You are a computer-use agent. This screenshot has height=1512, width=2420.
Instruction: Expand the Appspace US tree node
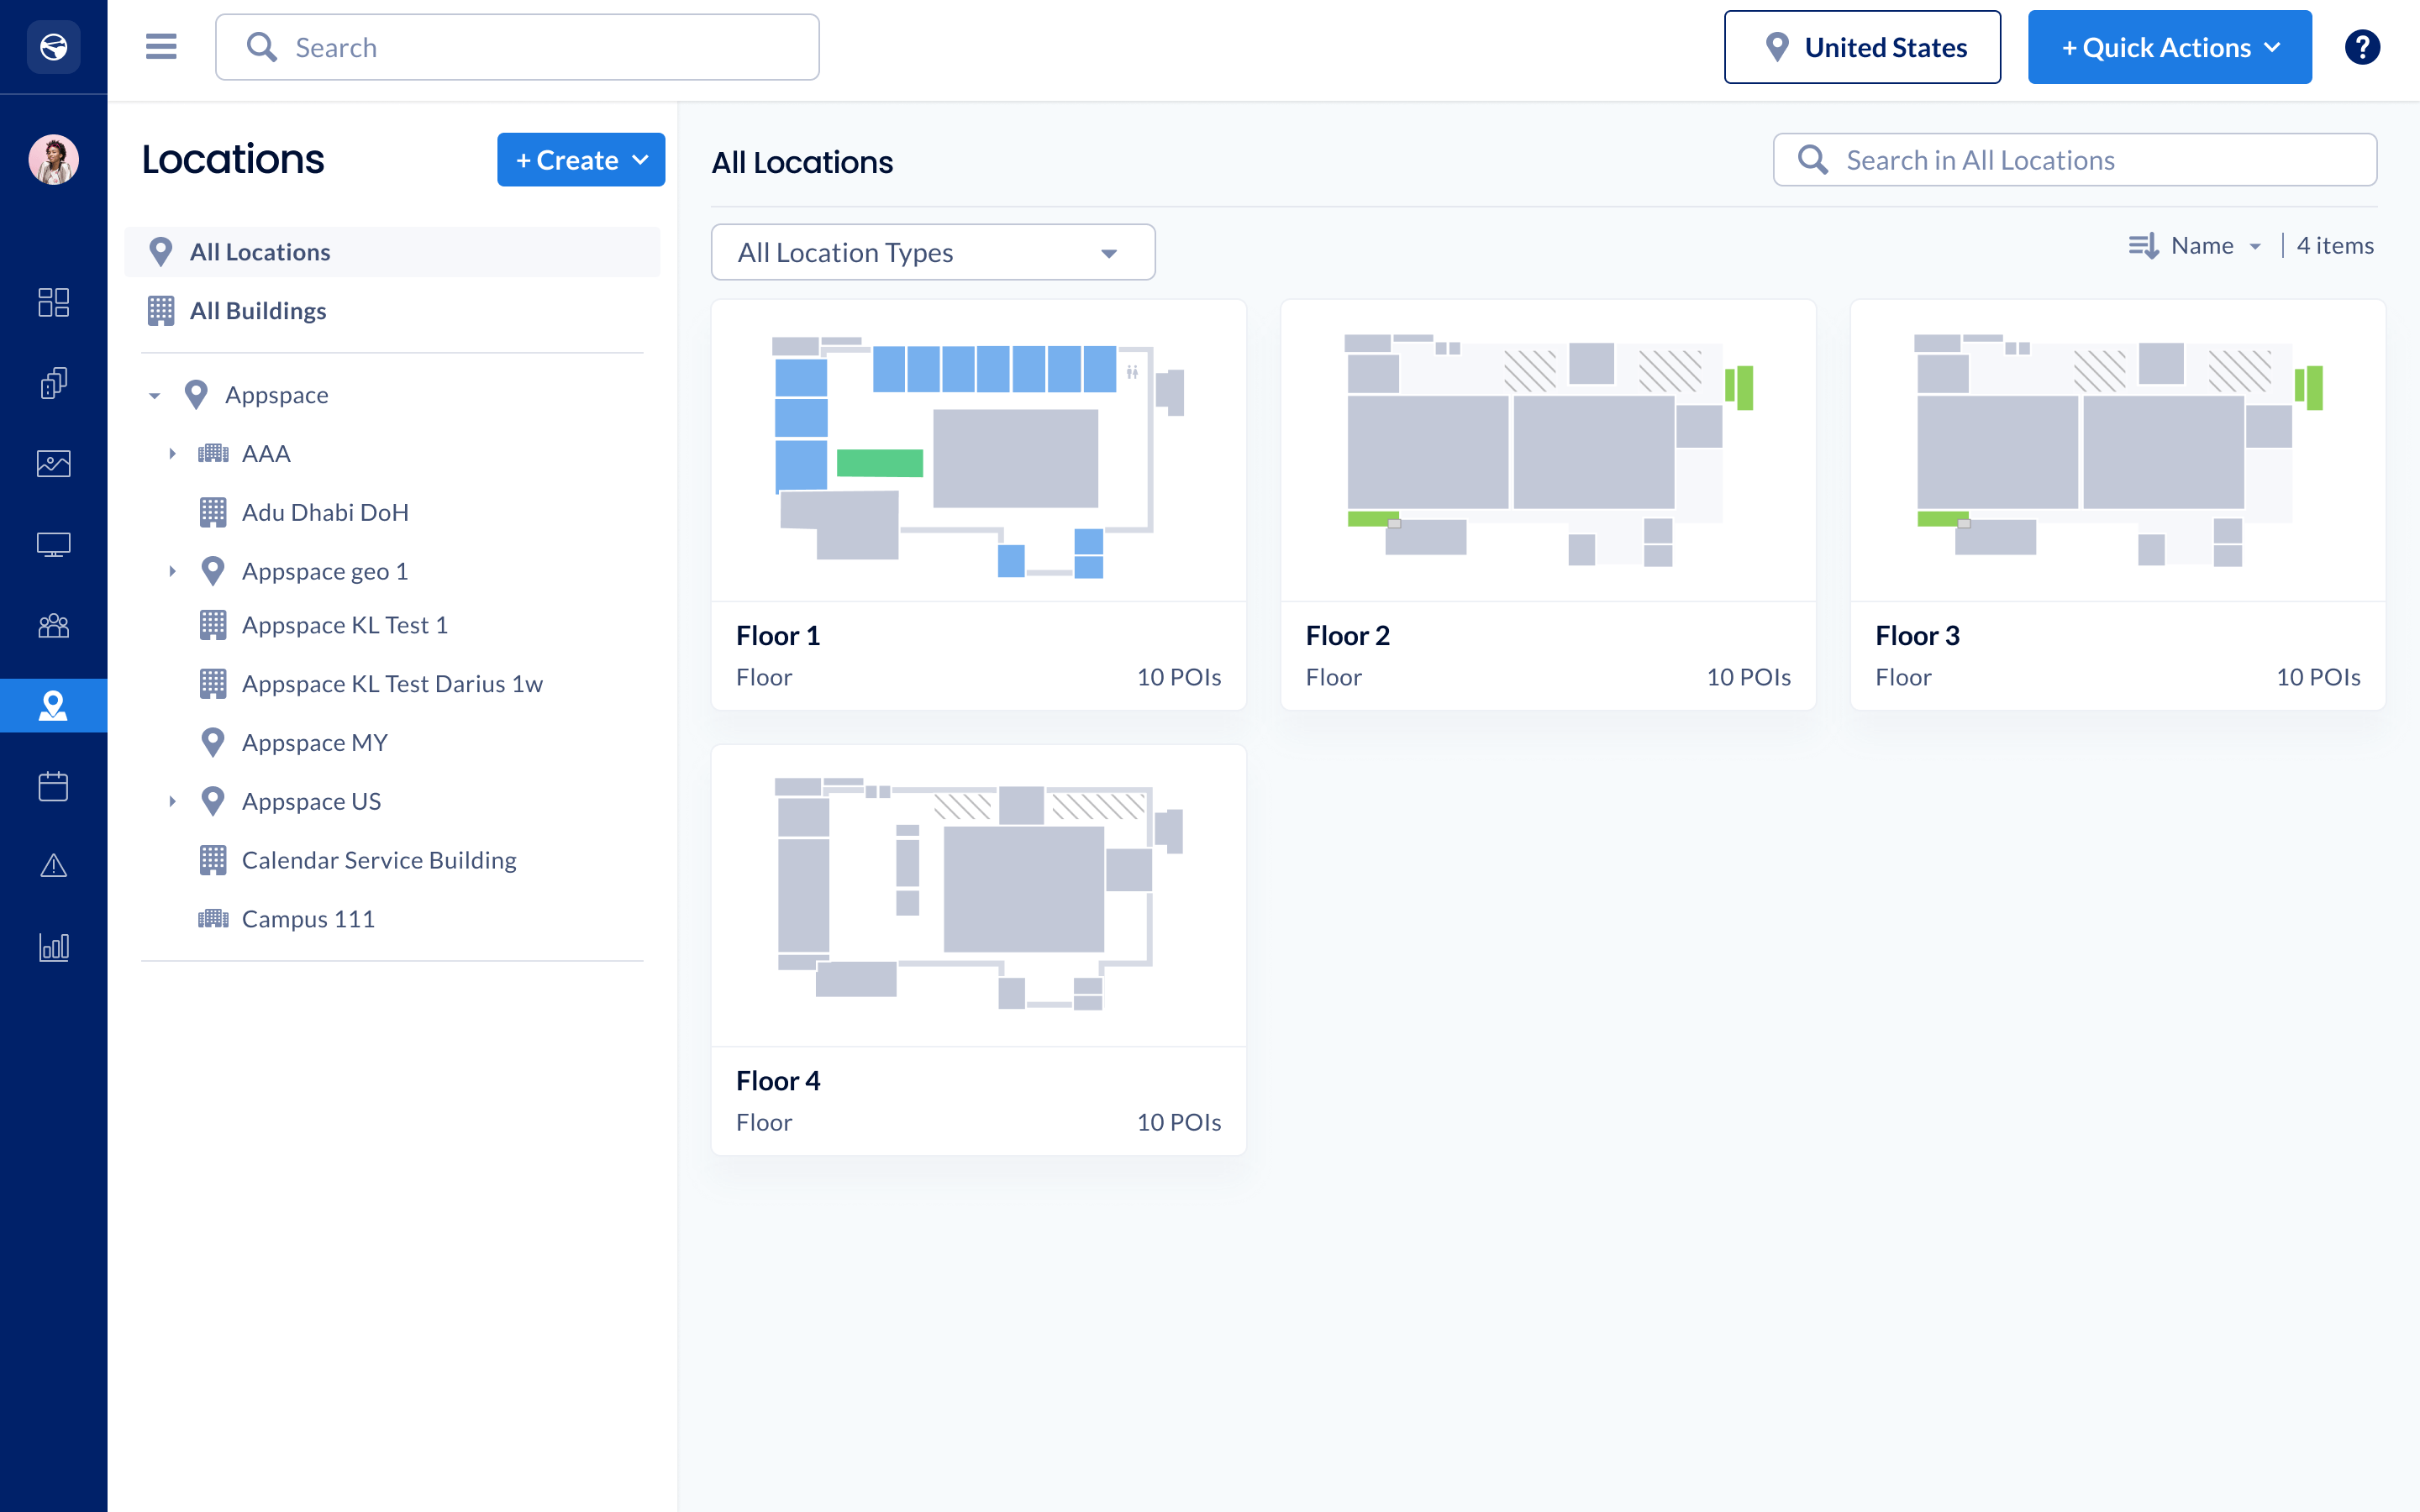pyautogui.click(x=172, y=802)
